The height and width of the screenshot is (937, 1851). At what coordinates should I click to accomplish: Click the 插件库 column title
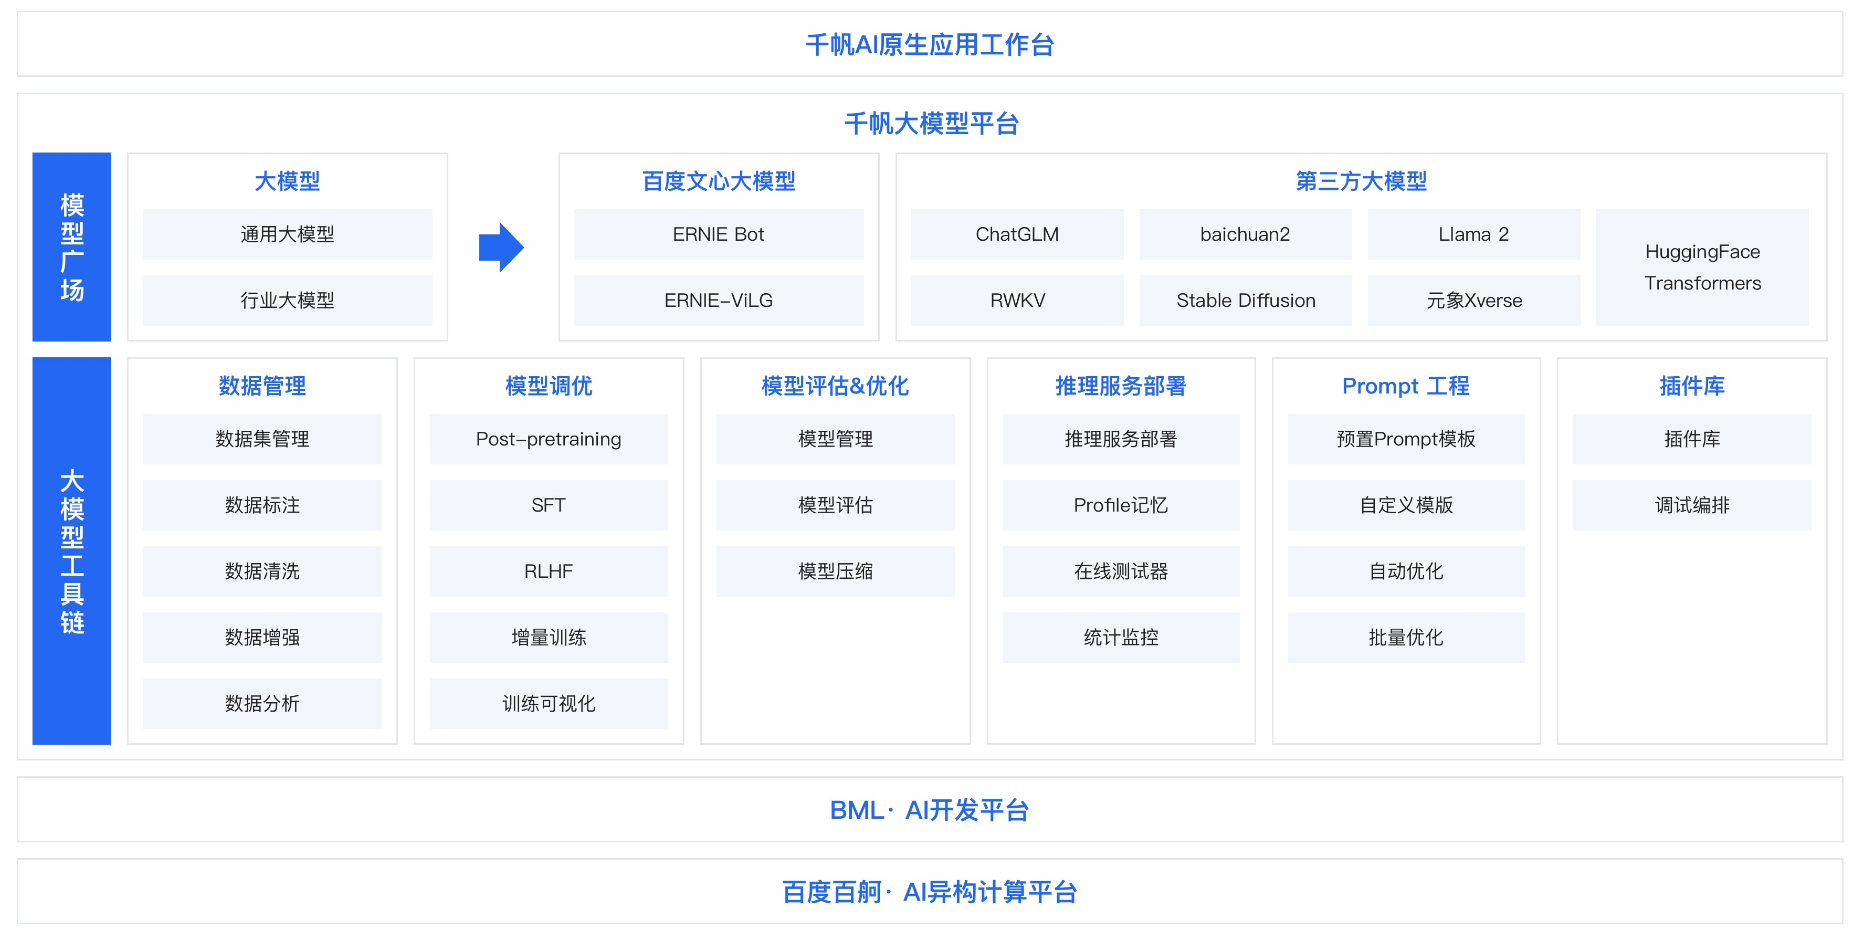tap(1692, 386)
